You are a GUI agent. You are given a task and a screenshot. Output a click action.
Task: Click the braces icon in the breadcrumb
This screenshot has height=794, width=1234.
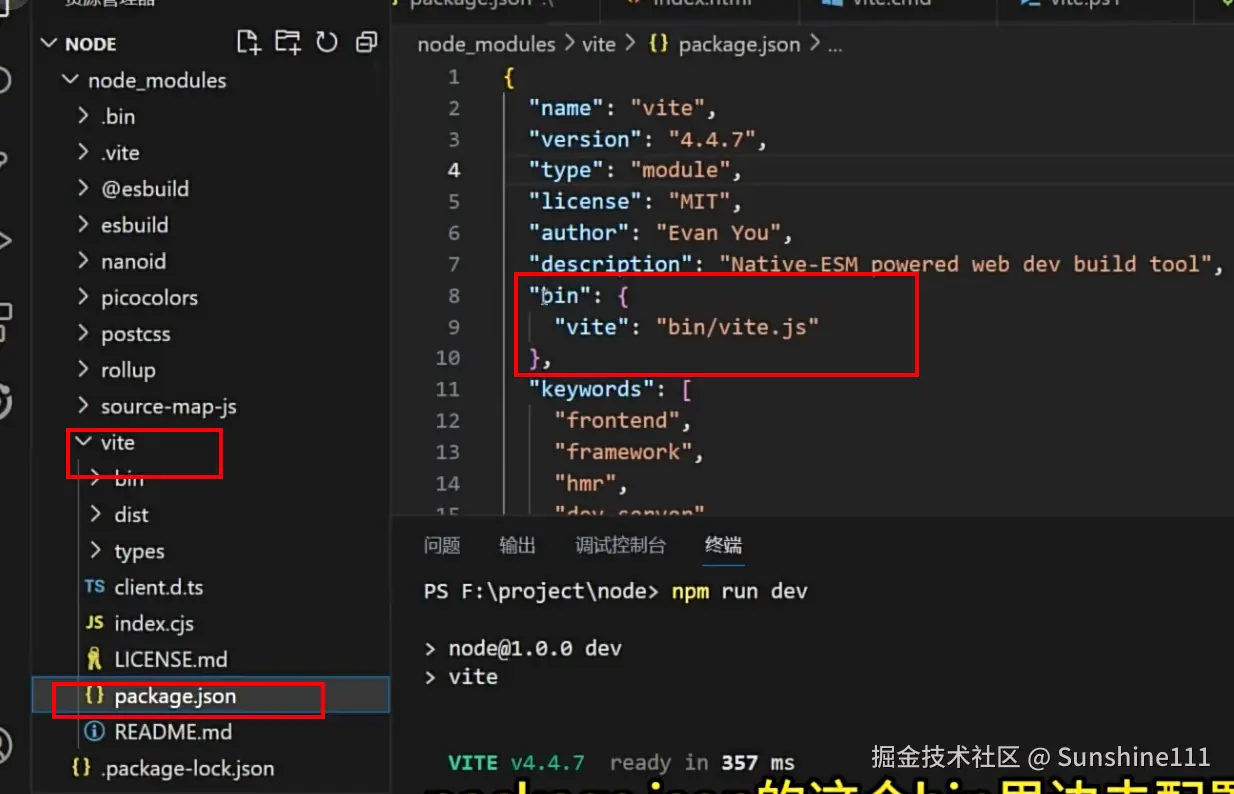(x=659, y=44)
